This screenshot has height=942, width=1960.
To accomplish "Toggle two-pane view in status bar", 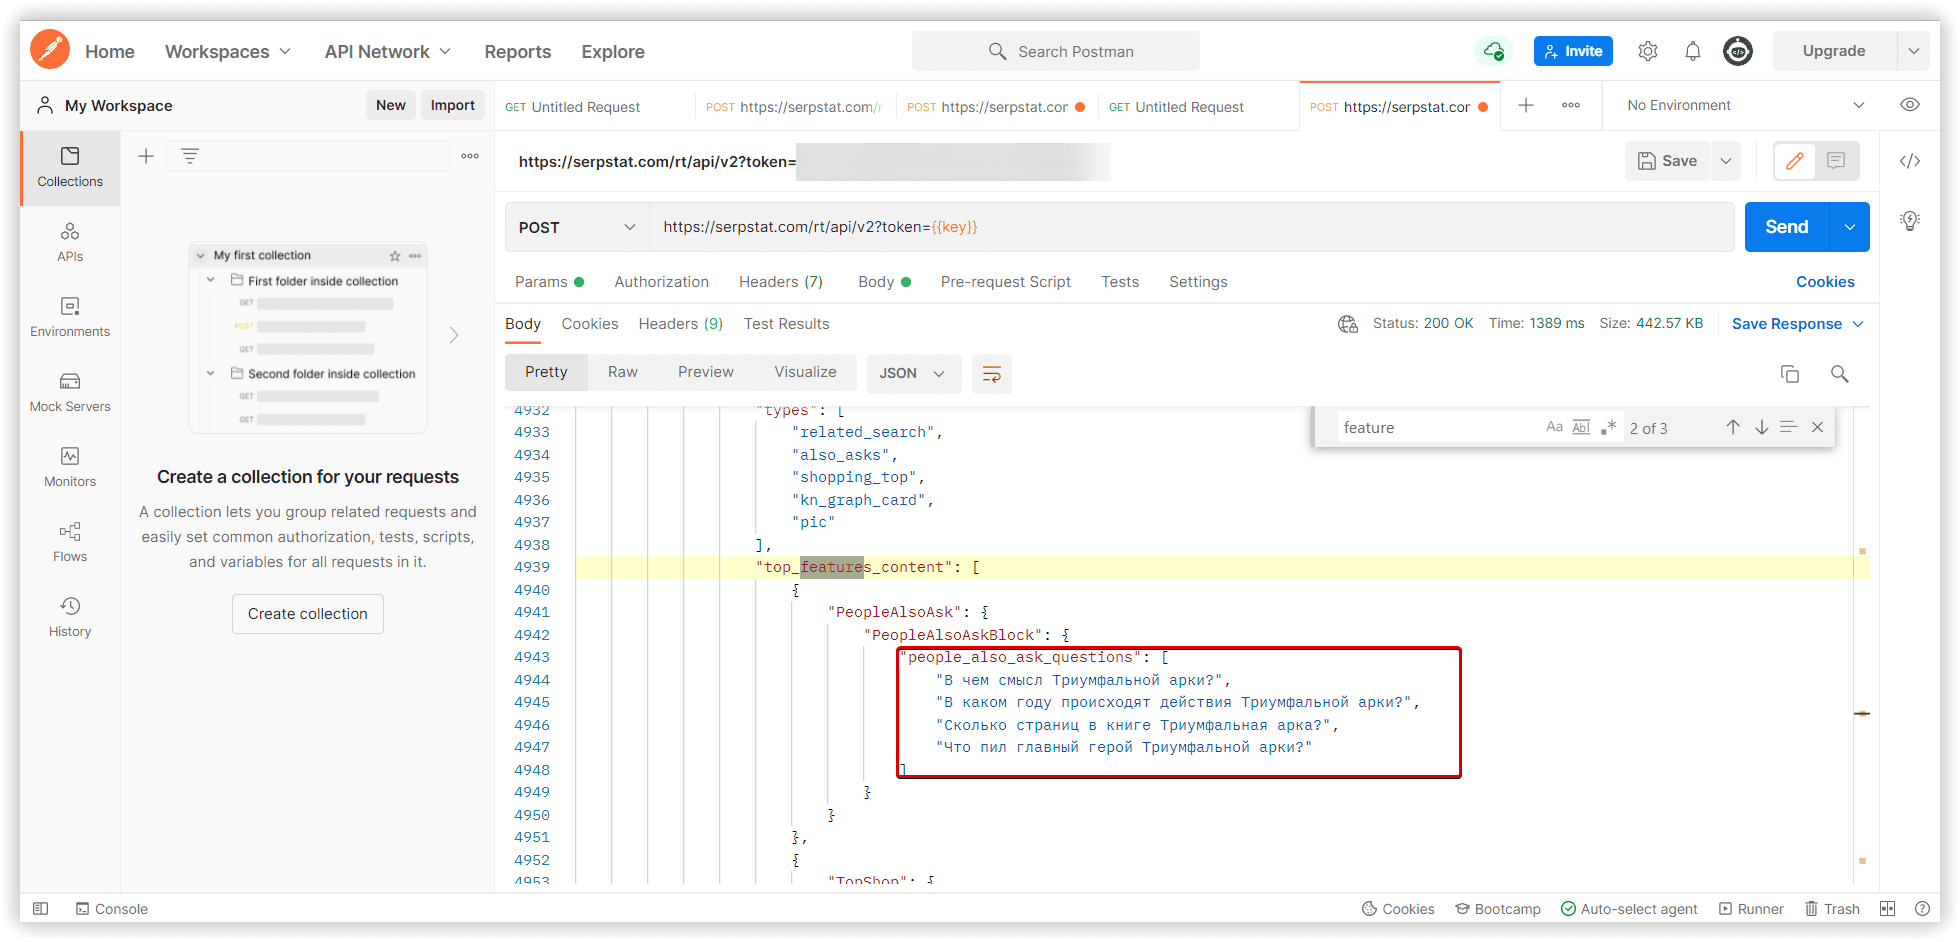I will pos(1887,909).
